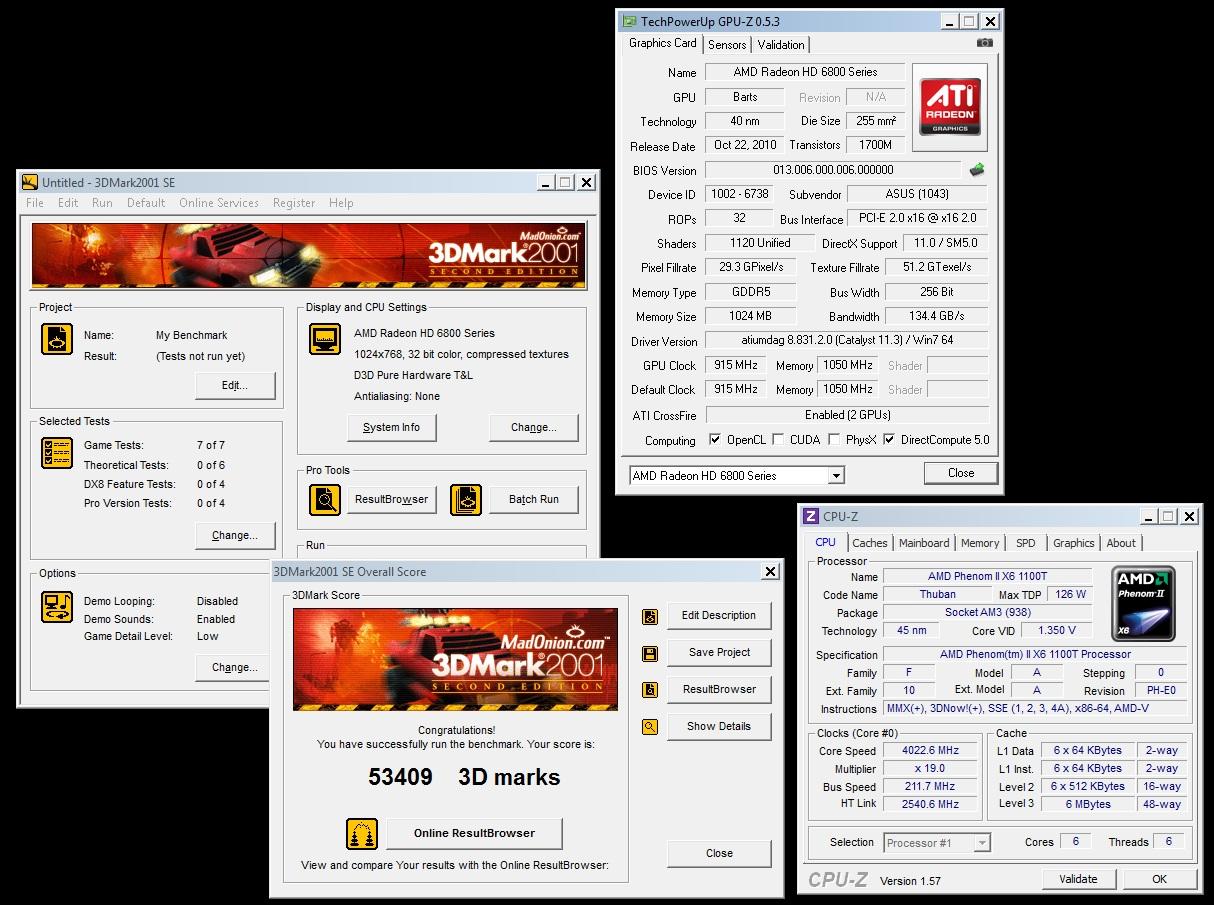
Task: Click the Save Project button
Action: click(x=719, y=653)
